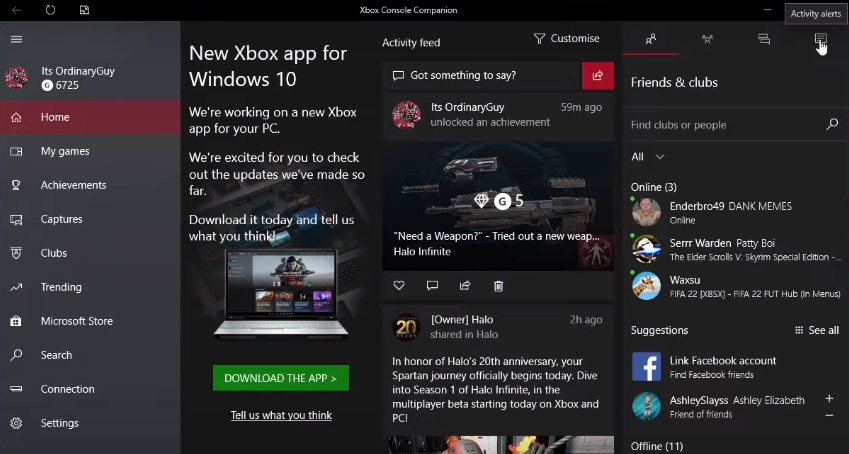Open Serrr Warden friend entry
849x454 pixels.
click(735, 249)
